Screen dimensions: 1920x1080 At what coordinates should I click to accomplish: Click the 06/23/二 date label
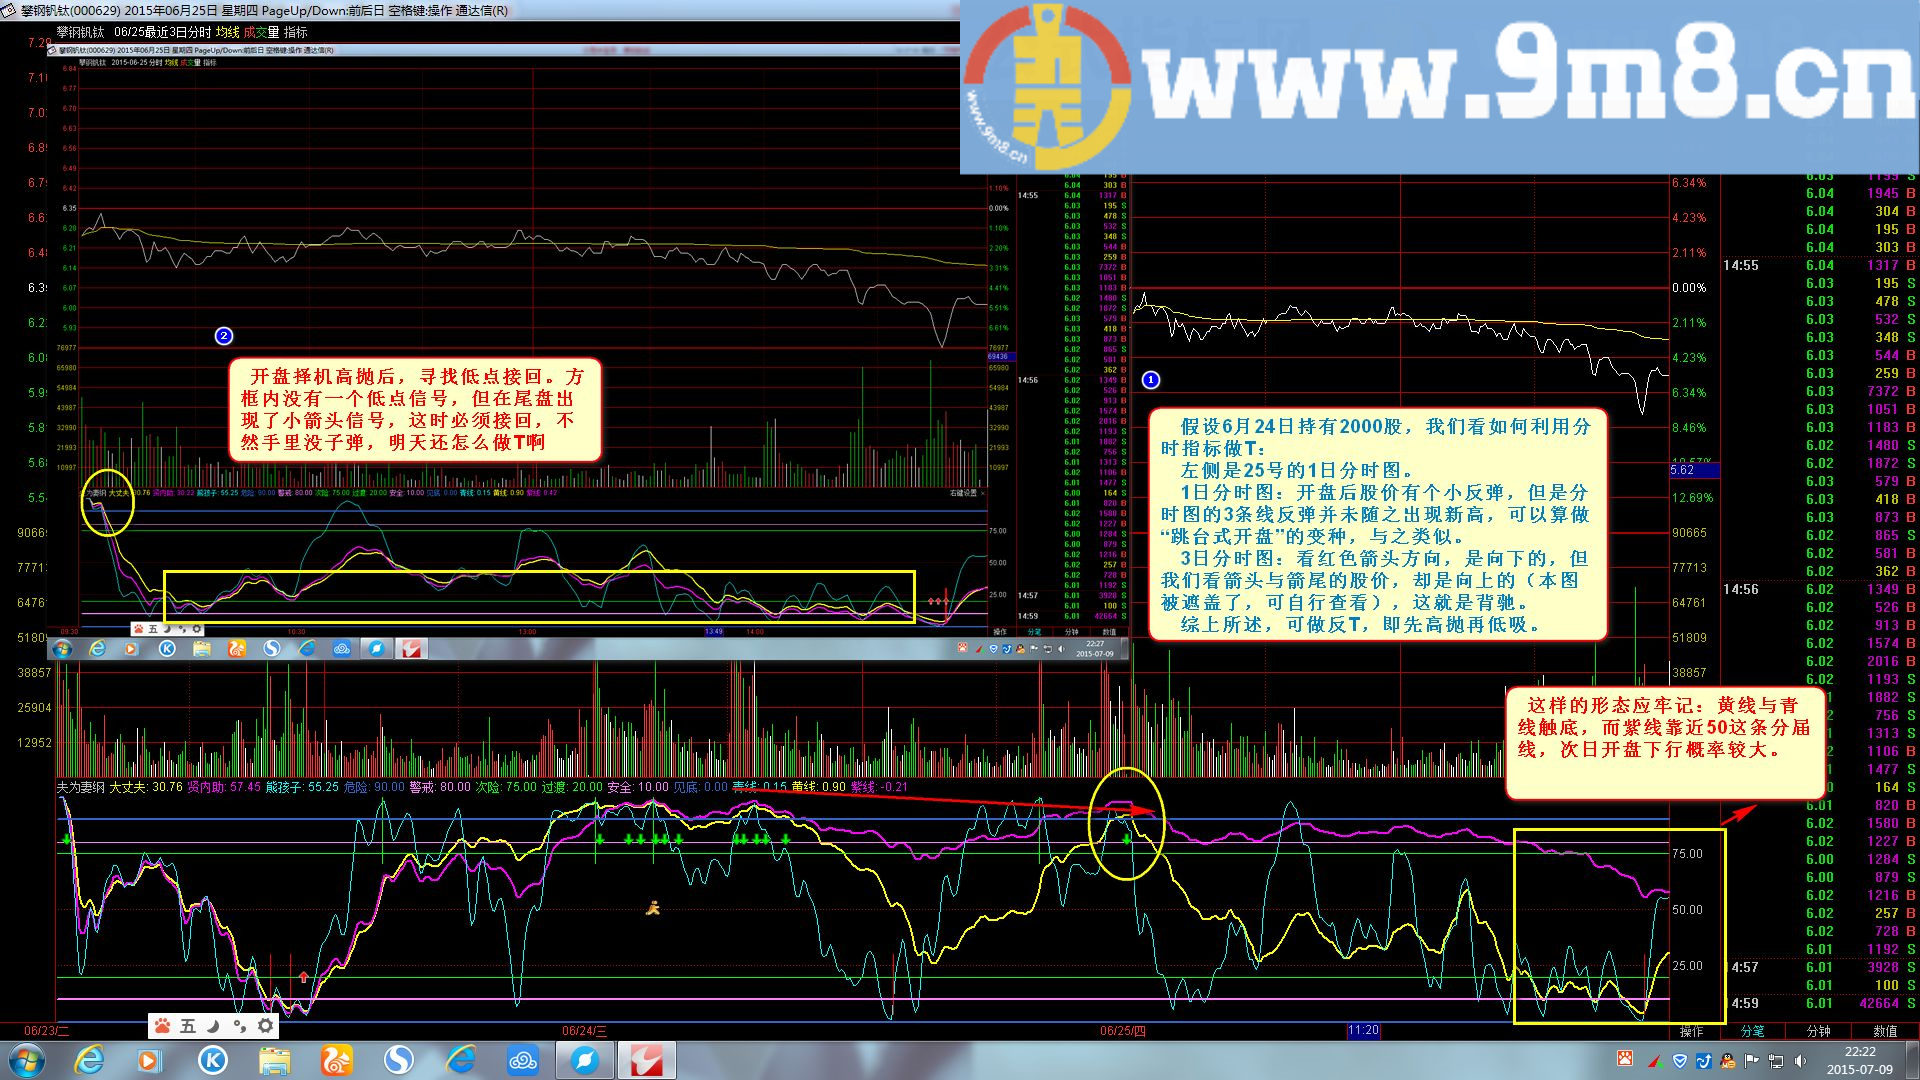(x=47, y=1031)
